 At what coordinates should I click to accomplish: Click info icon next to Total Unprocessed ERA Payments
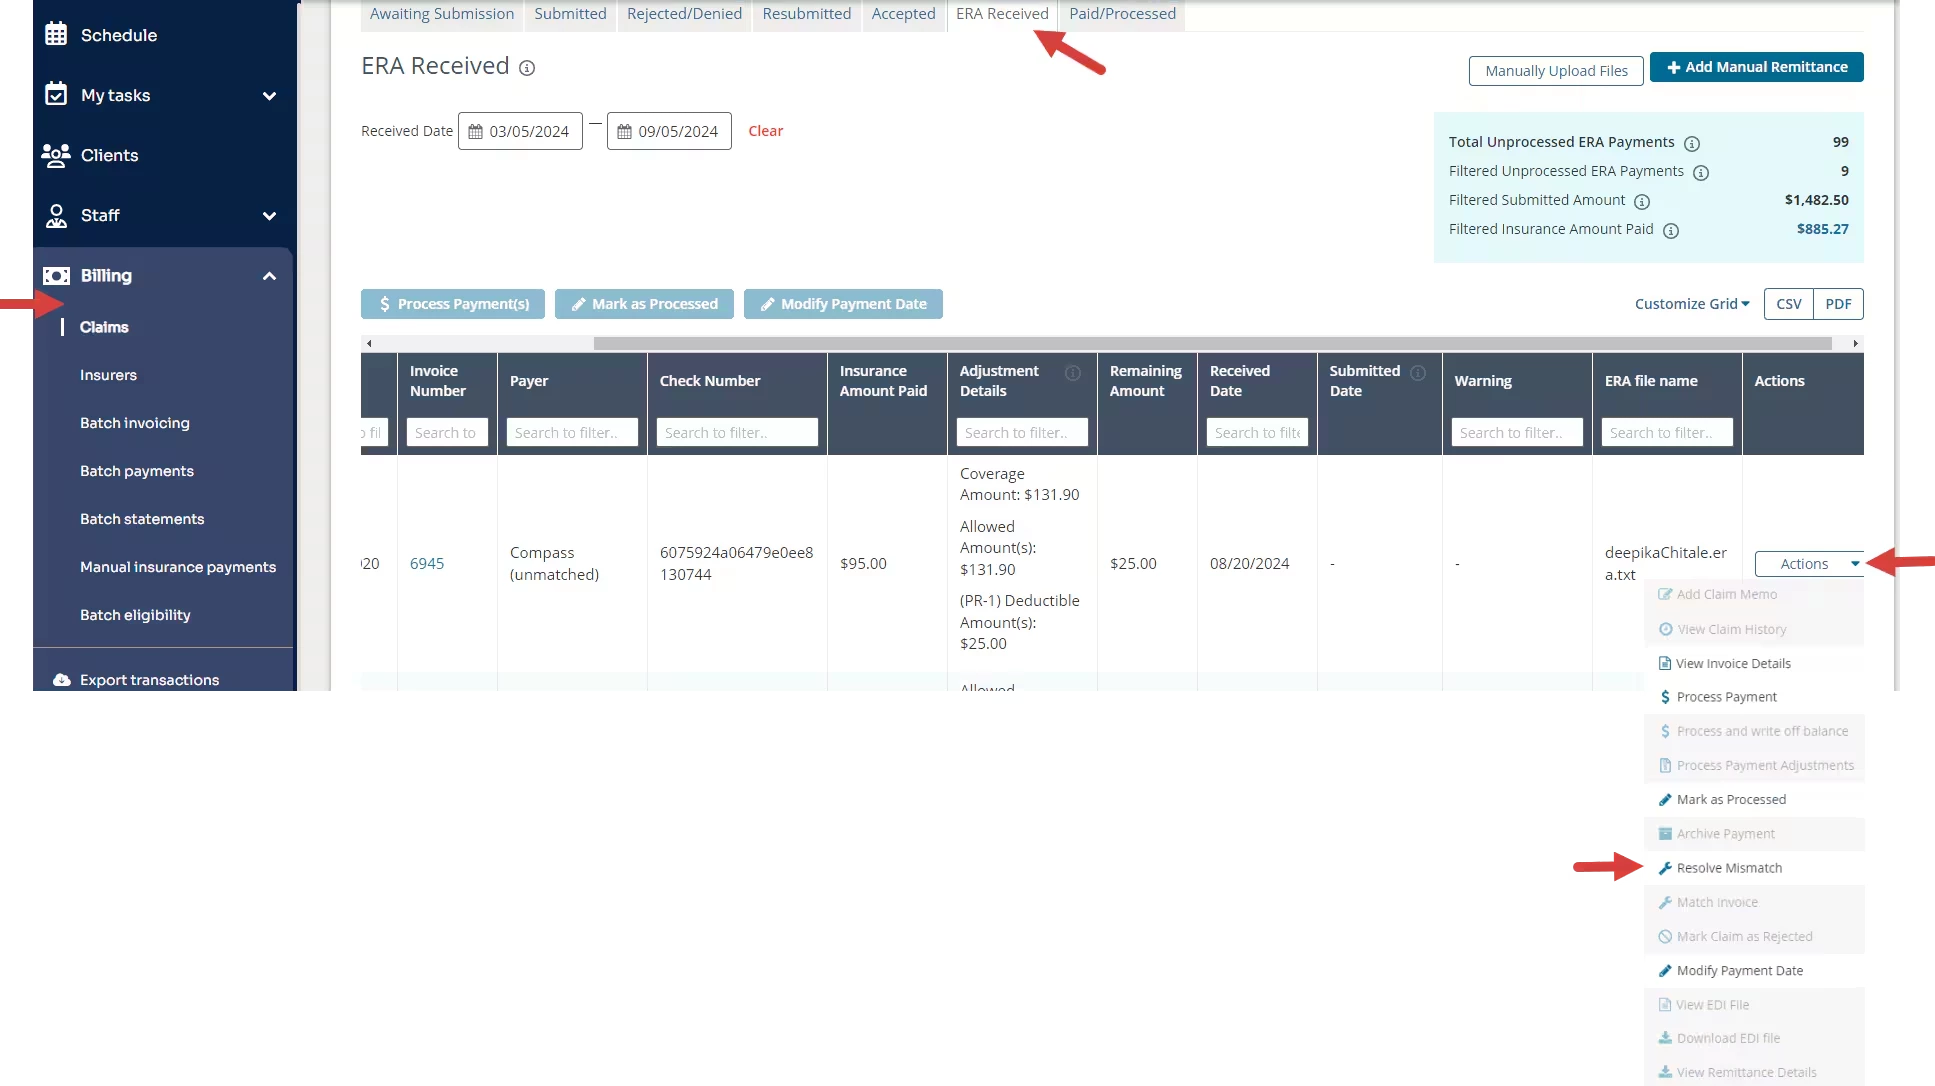pos(1692,143)
